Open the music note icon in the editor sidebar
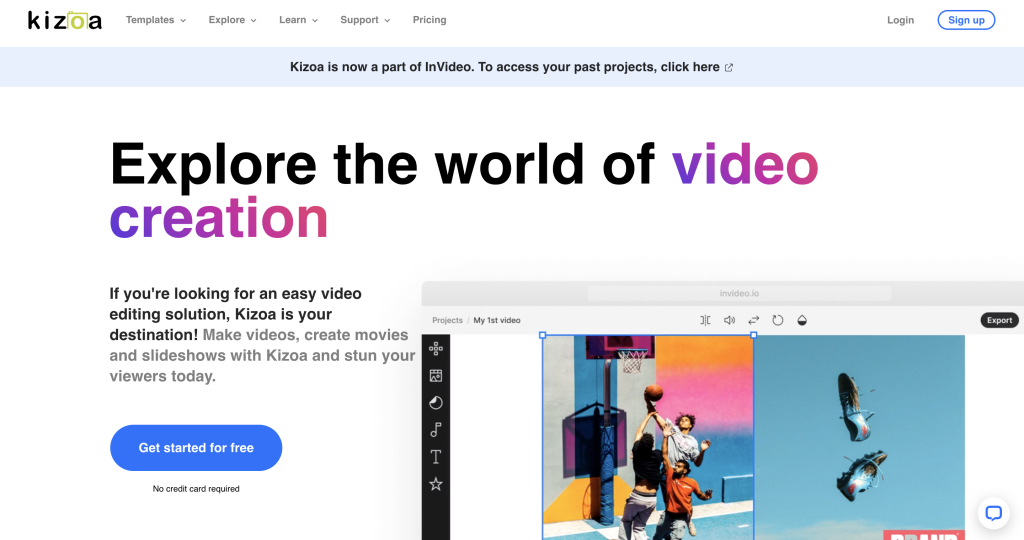The height and width of the screenshot is (540, 1024). 436,430
